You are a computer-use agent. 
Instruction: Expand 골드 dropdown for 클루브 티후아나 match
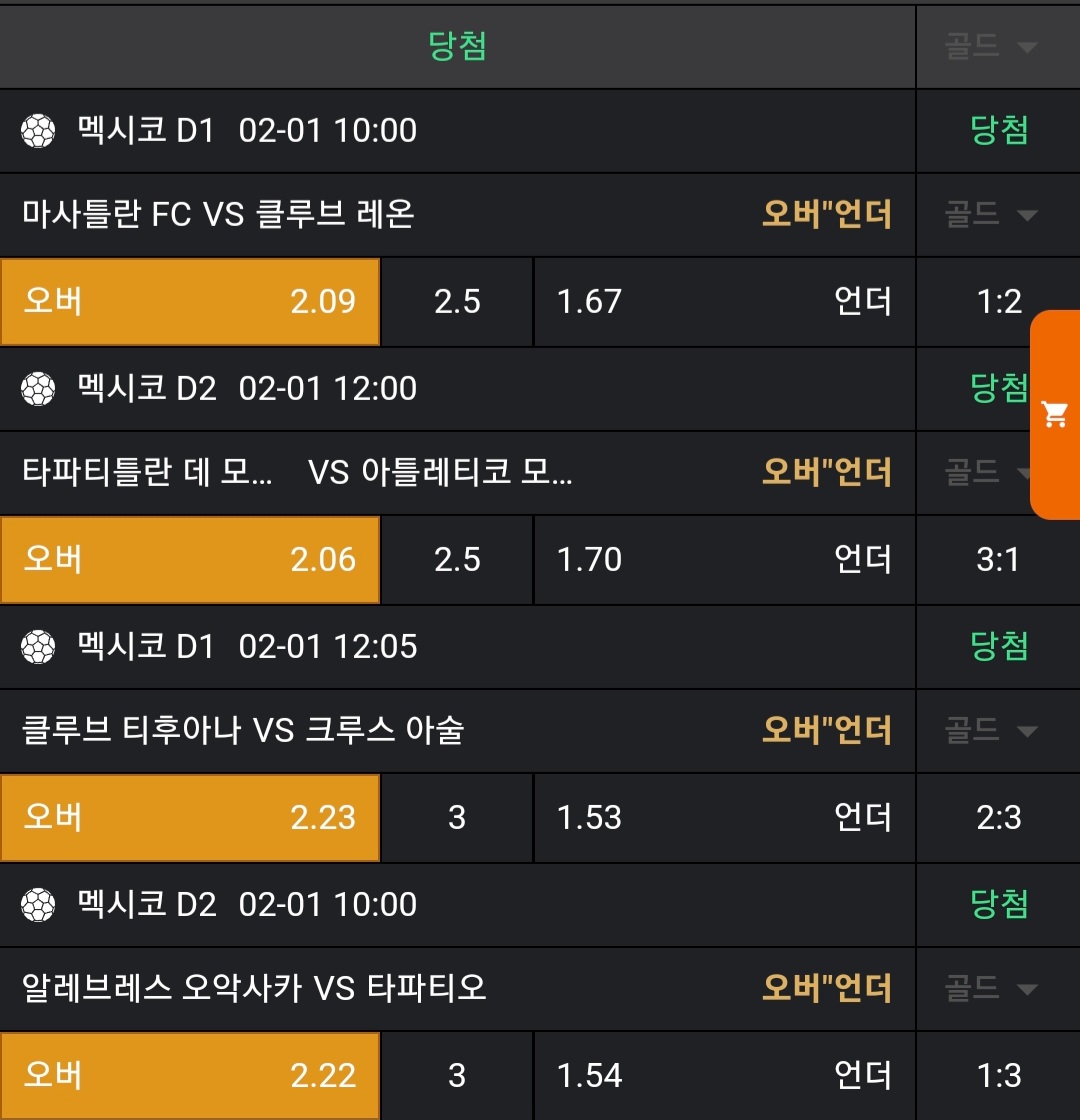[990, 731]
